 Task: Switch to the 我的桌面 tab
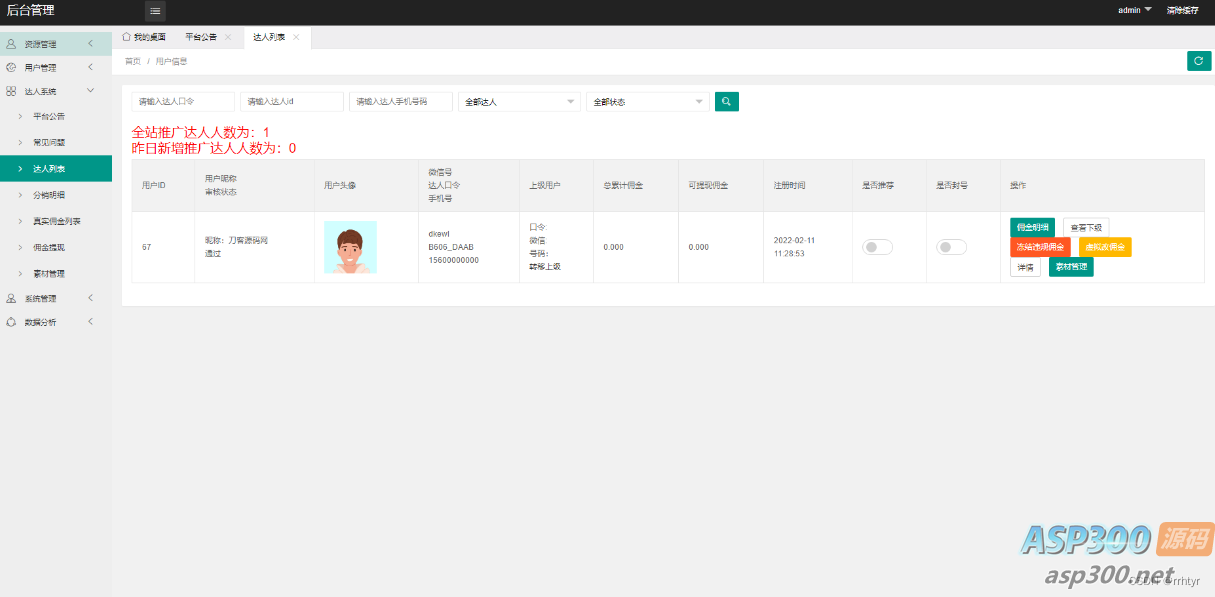coord(144,37)
